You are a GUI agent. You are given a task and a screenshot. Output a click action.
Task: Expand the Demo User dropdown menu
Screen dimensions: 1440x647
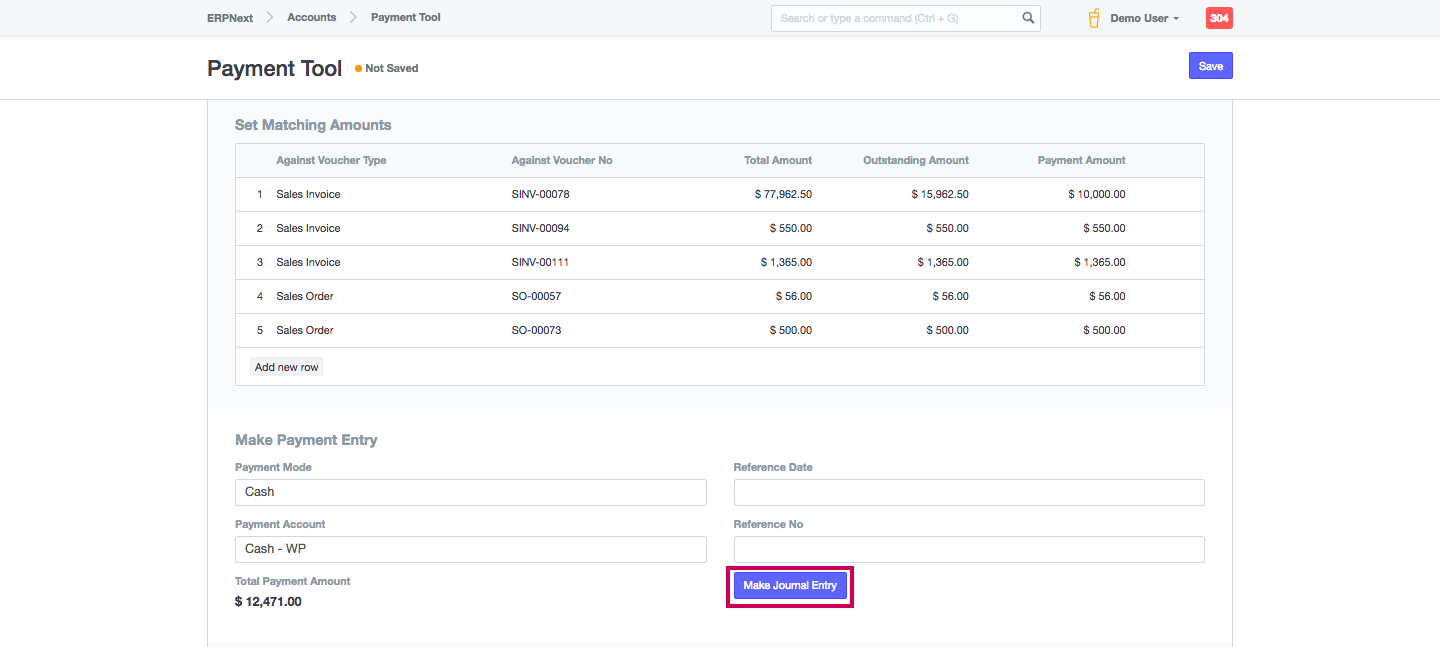pyautogui.click(x=1145, y=18)
